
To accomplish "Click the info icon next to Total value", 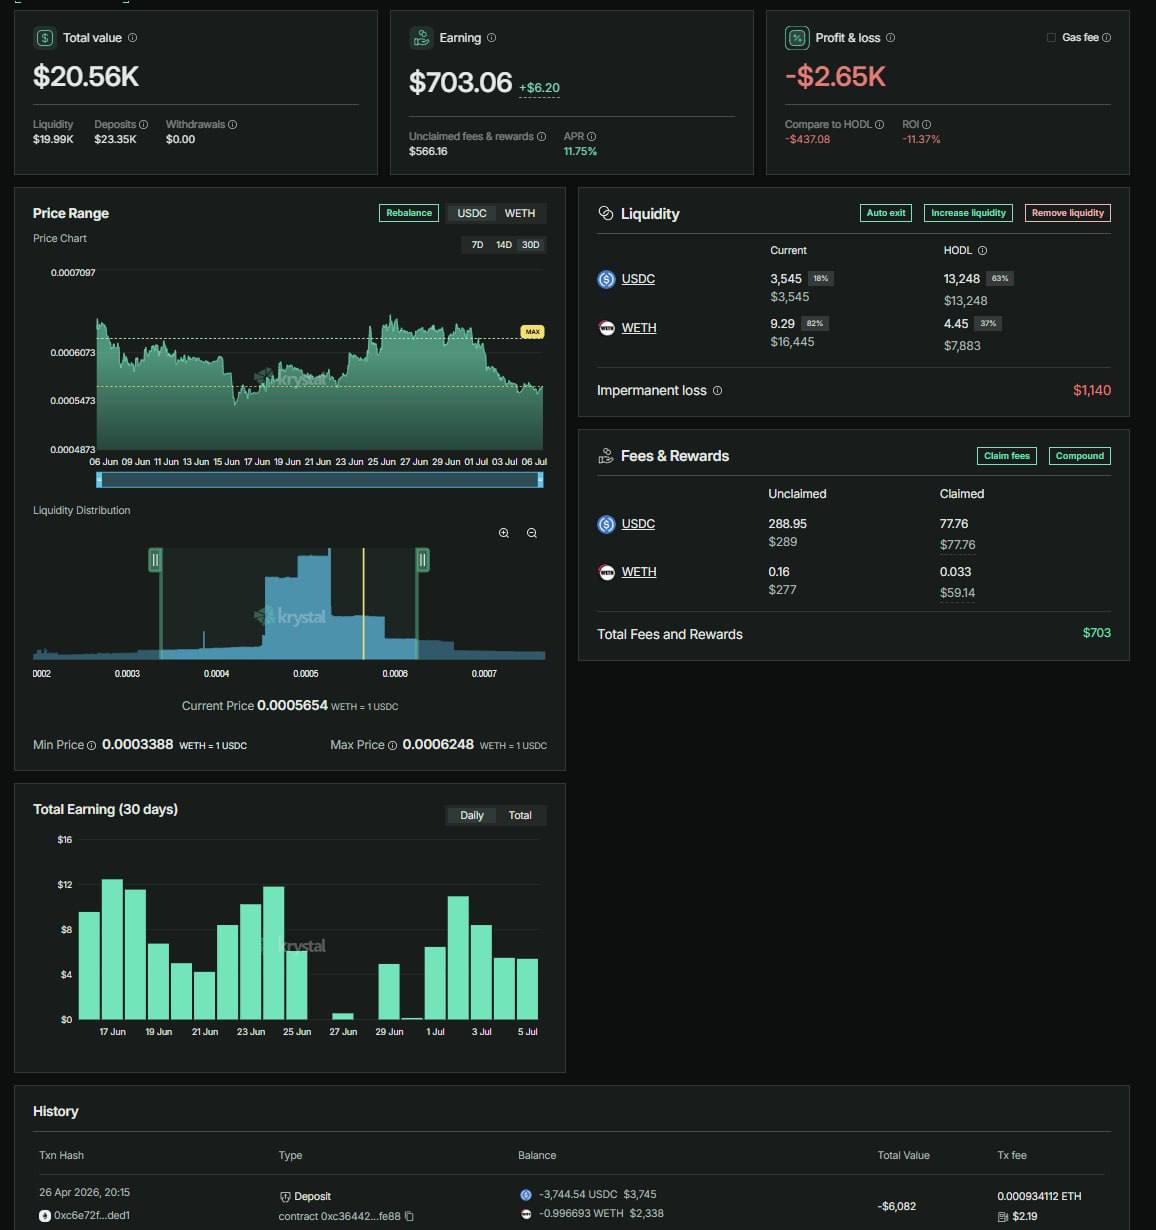I will click(133, 37).
